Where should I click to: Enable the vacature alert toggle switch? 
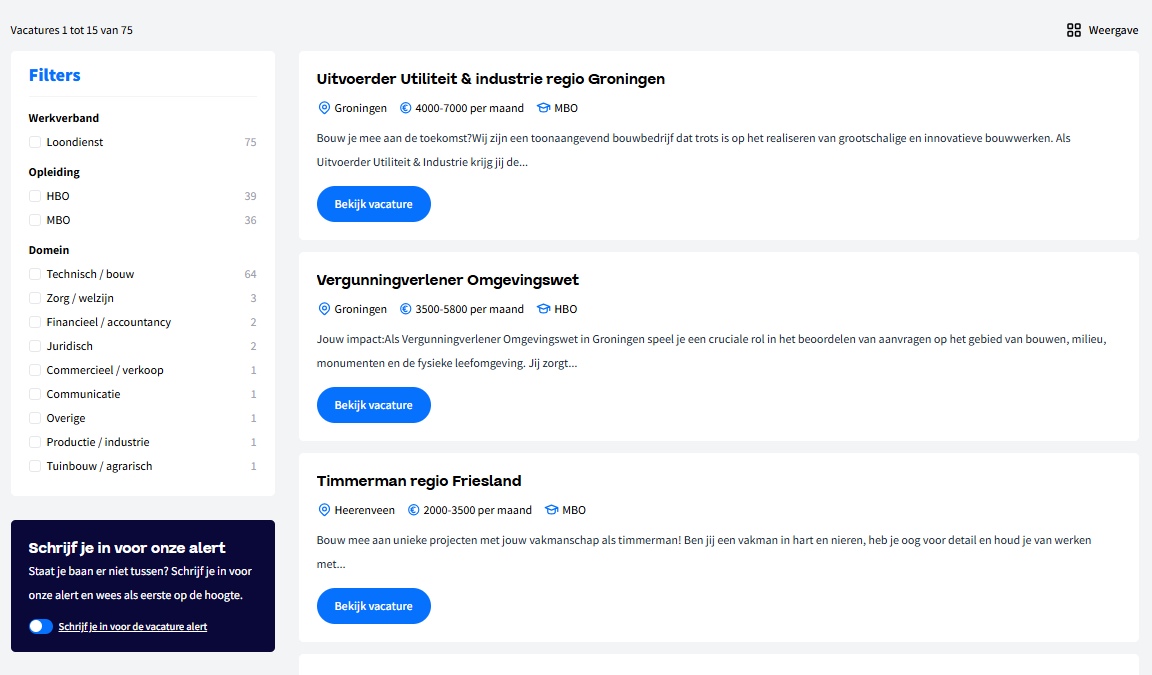coord(41,626)
